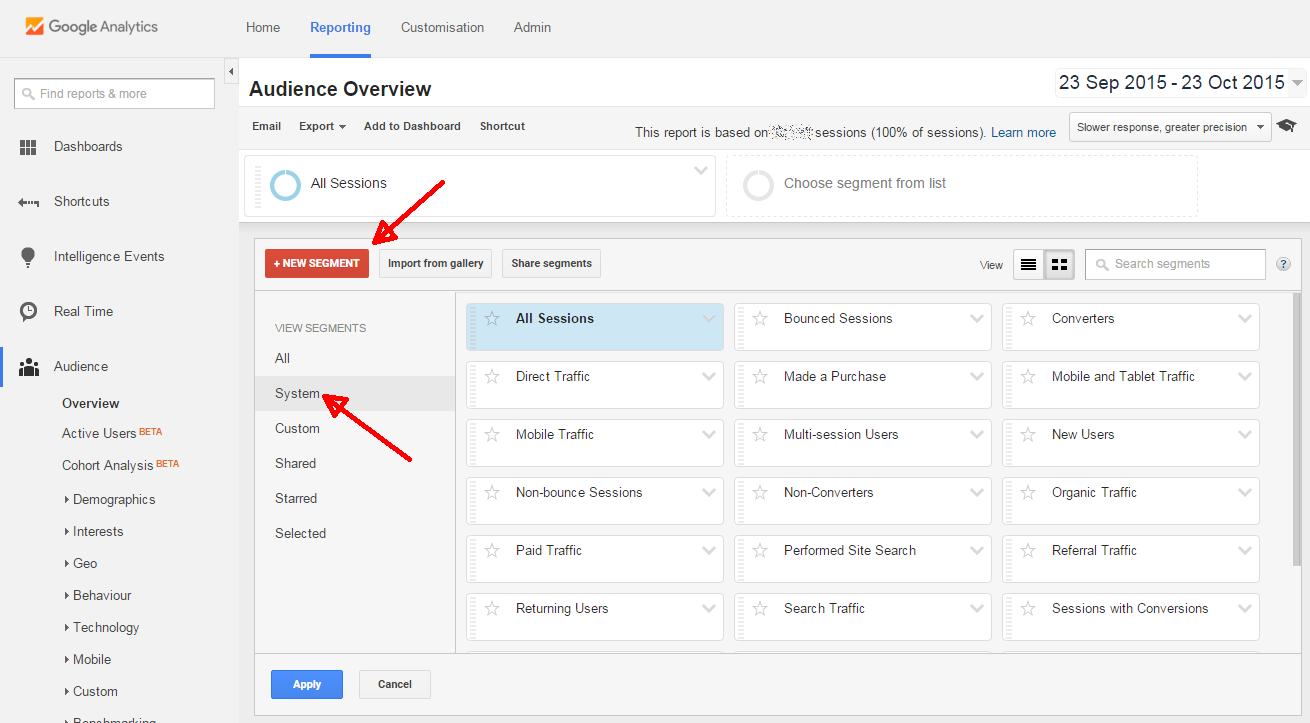Screen dimensions: 1310x723
Task: Click the Google Analytics logo
Action: 91,27
